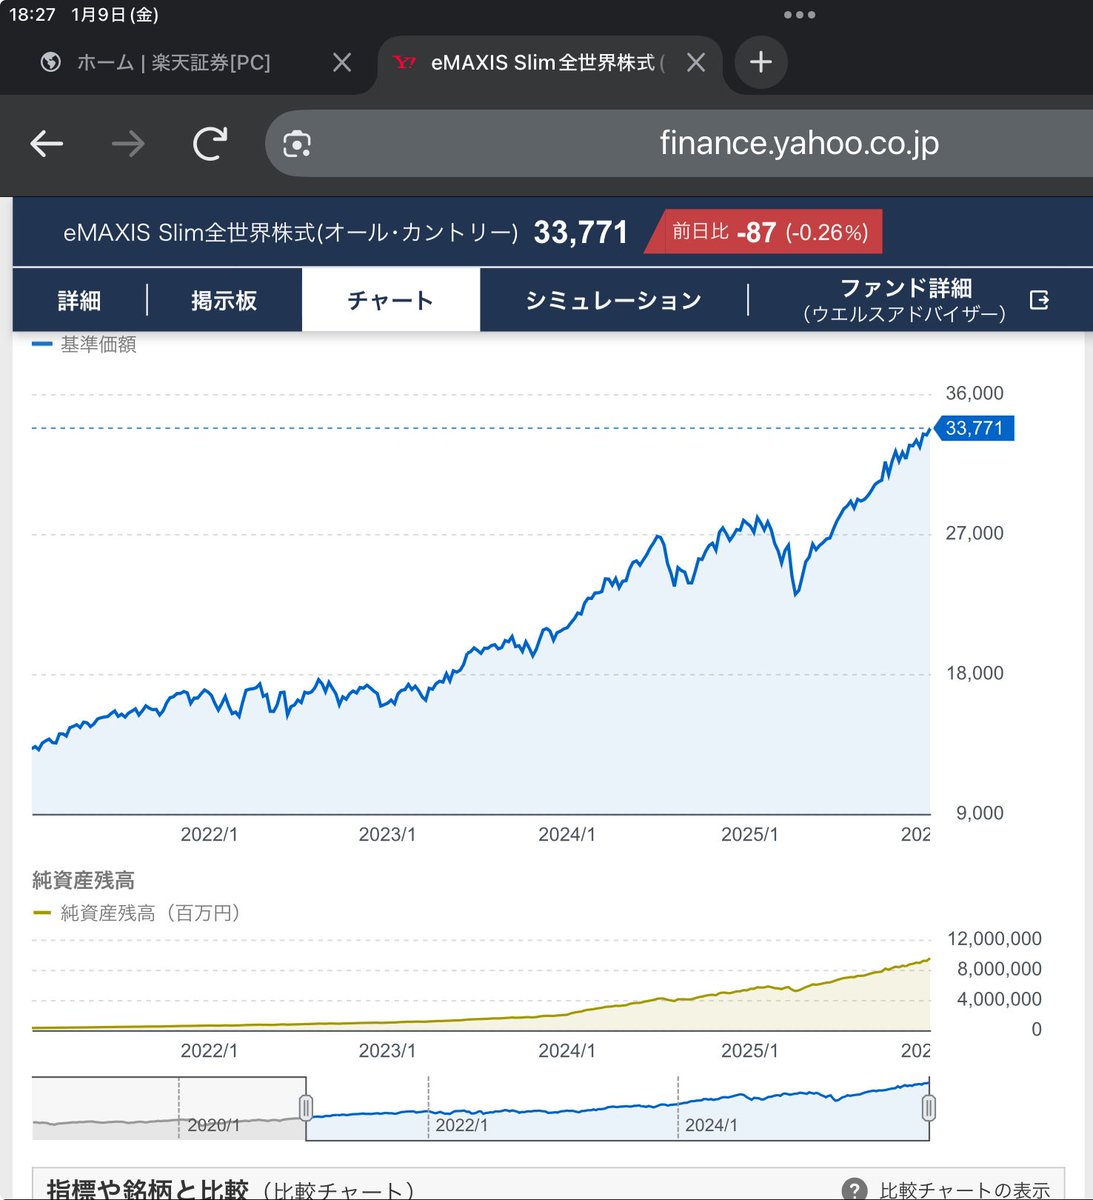Click the 比較チャートの表示 help icon

[x=855, y=1190]
